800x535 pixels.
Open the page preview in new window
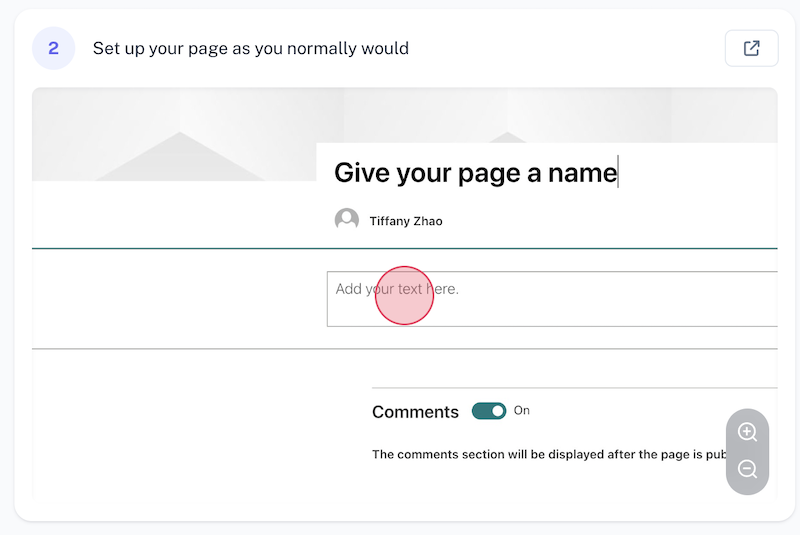click(751, 48)
